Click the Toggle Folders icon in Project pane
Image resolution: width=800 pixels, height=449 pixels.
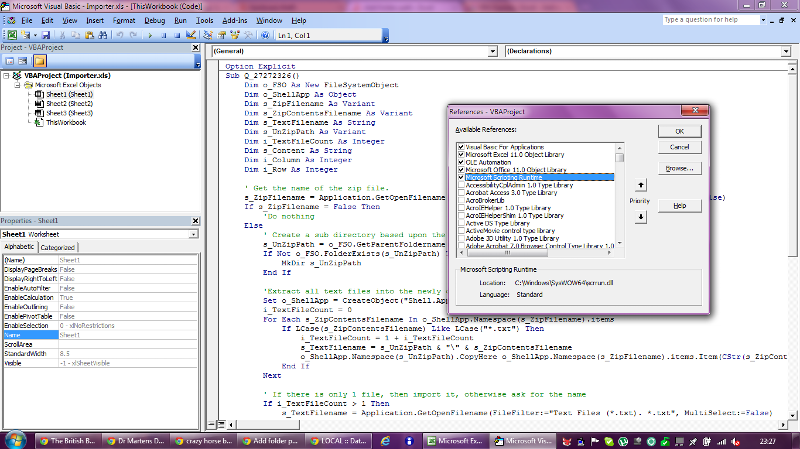40,61
